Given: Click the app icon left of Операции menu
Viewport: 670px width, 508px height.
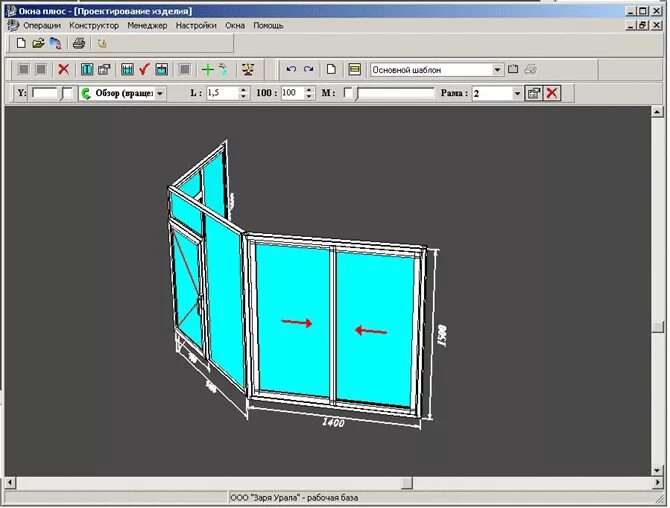Looking at the screenshot, I should tap(13, 25).
